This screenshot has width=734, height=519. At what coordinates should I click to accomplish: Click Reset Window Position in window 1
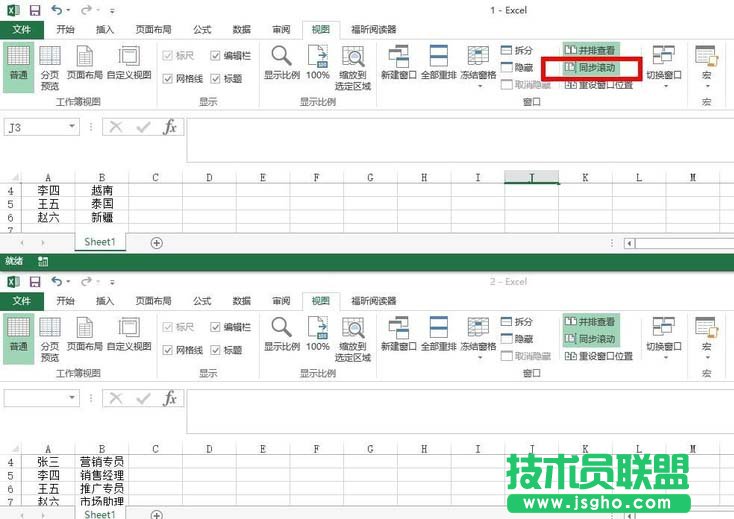(x=599, y=85)
